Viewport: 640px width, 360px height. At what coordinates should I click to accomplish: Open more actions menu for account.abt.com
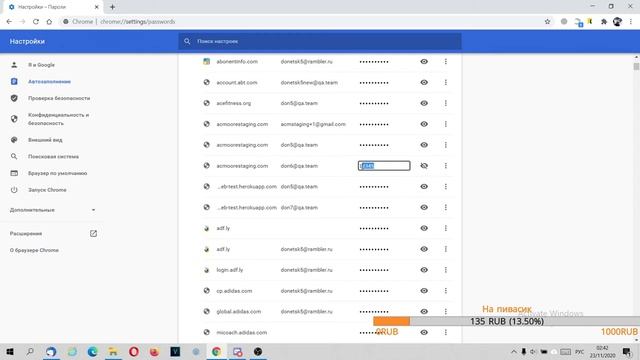click(x=446, y=82)
